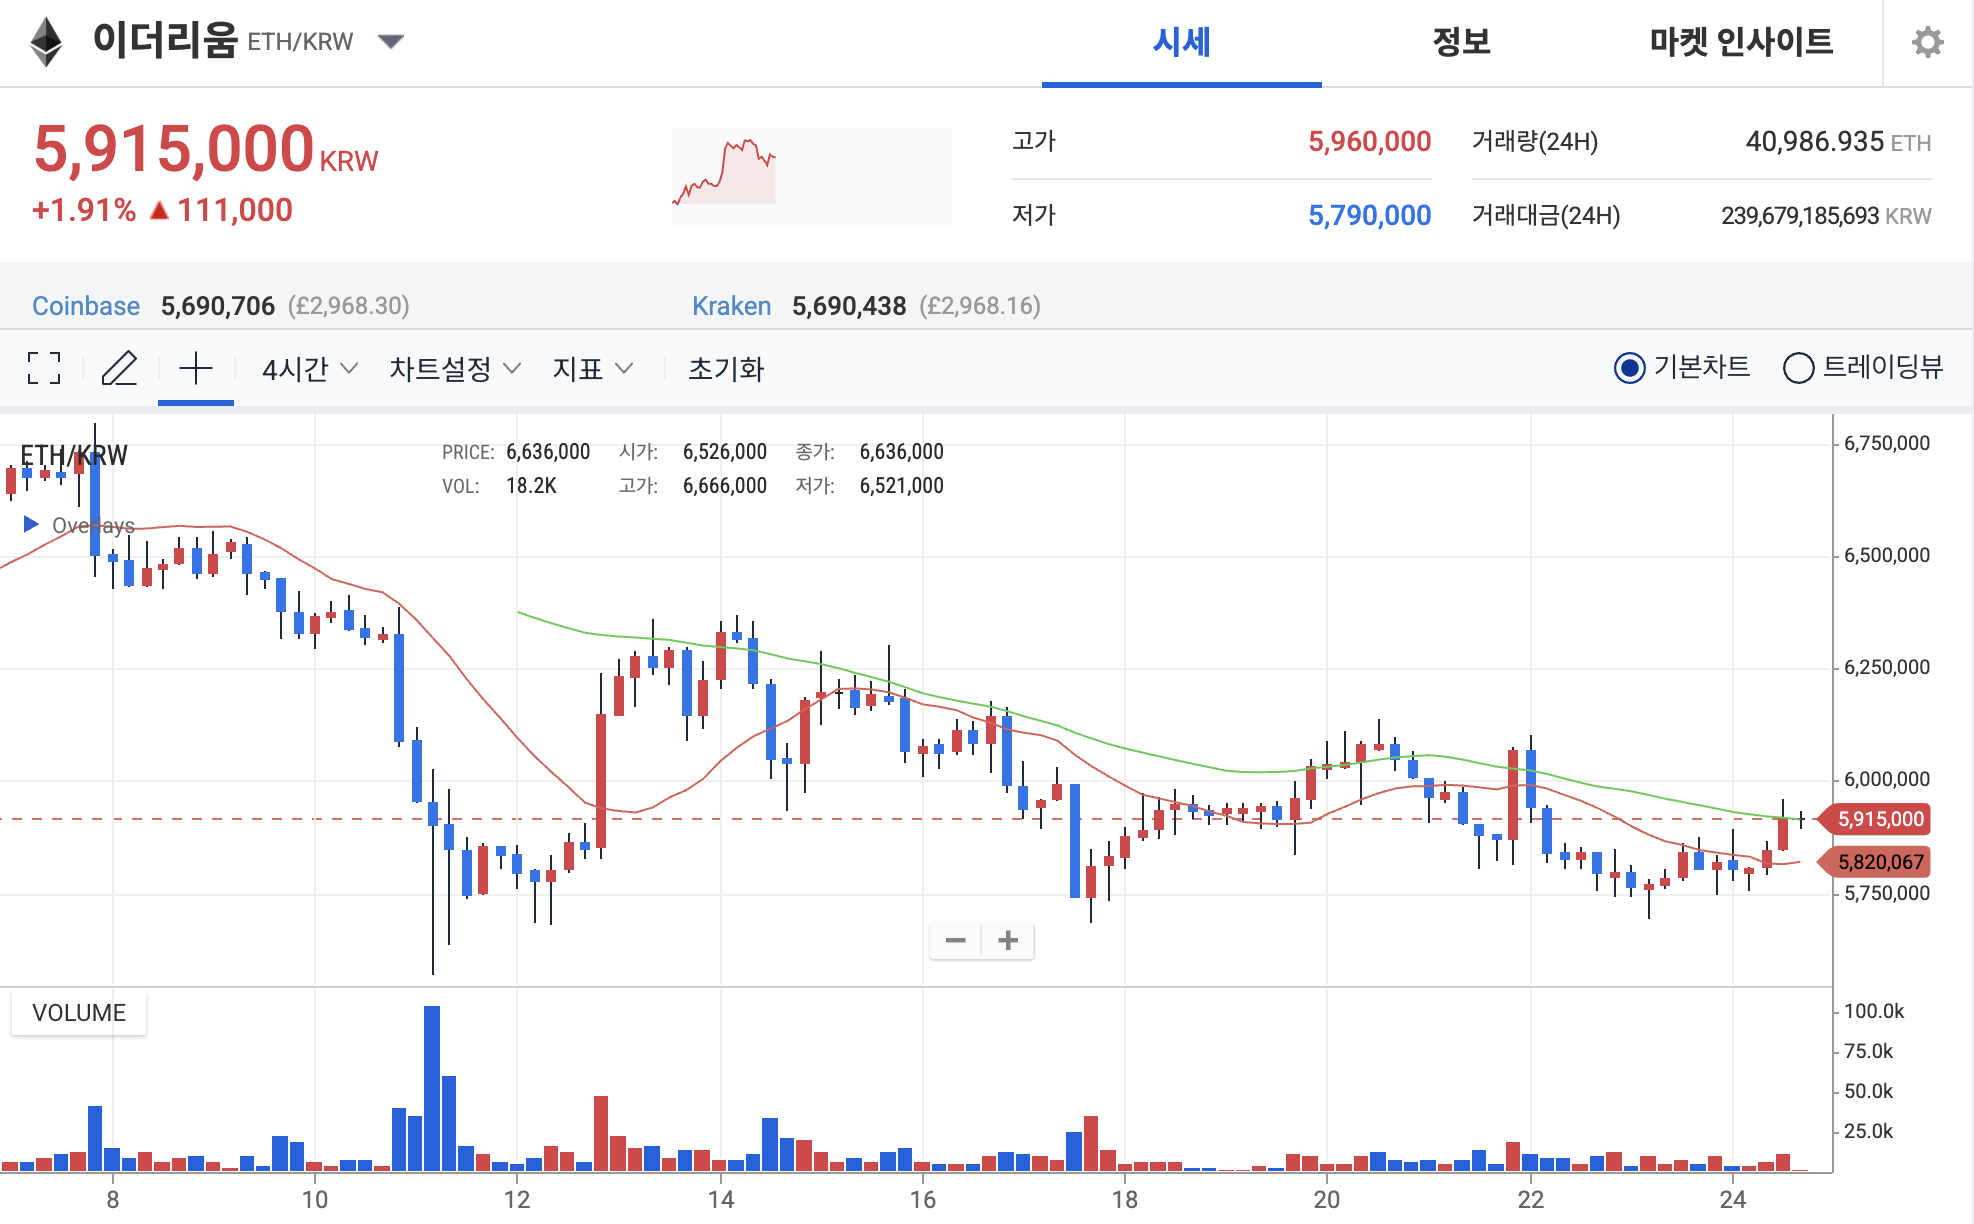Open the ETH/KRW pair selector arrow
Screen dimensions: 1974x1224
click(392, 41)
